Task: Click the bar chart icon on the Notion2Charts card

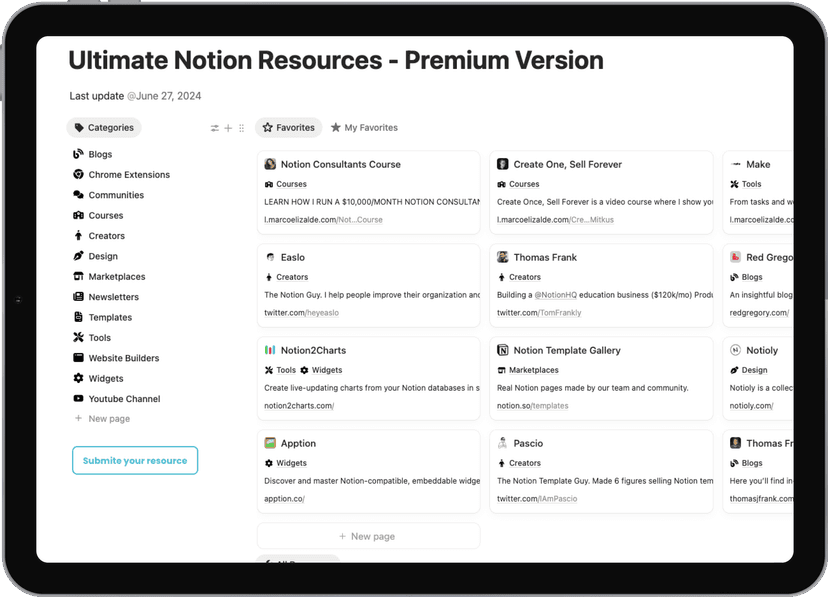Action: 270,350
